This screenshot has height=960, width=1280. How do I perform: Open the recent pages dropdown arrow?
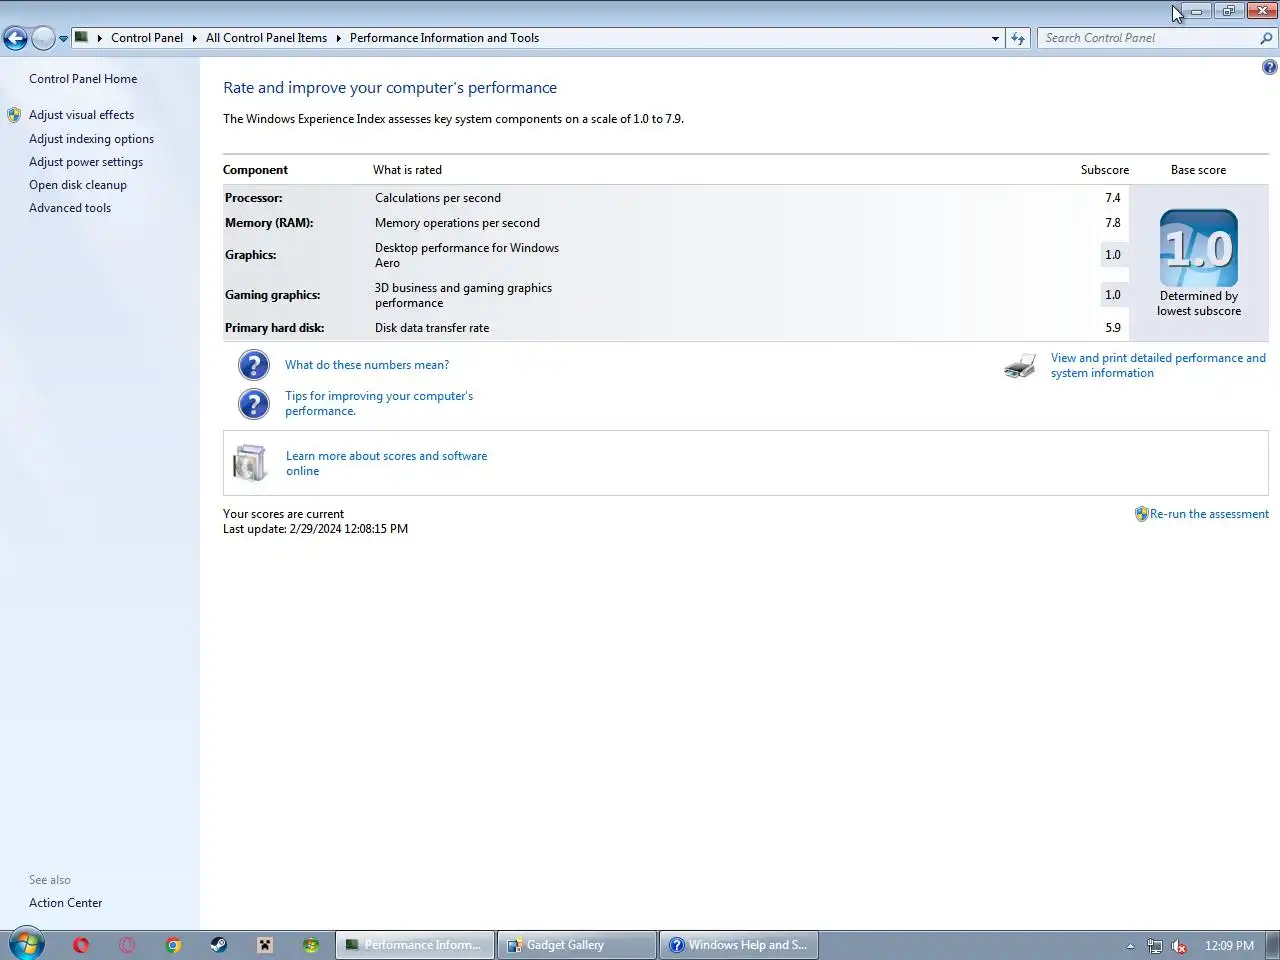point(63,39)
